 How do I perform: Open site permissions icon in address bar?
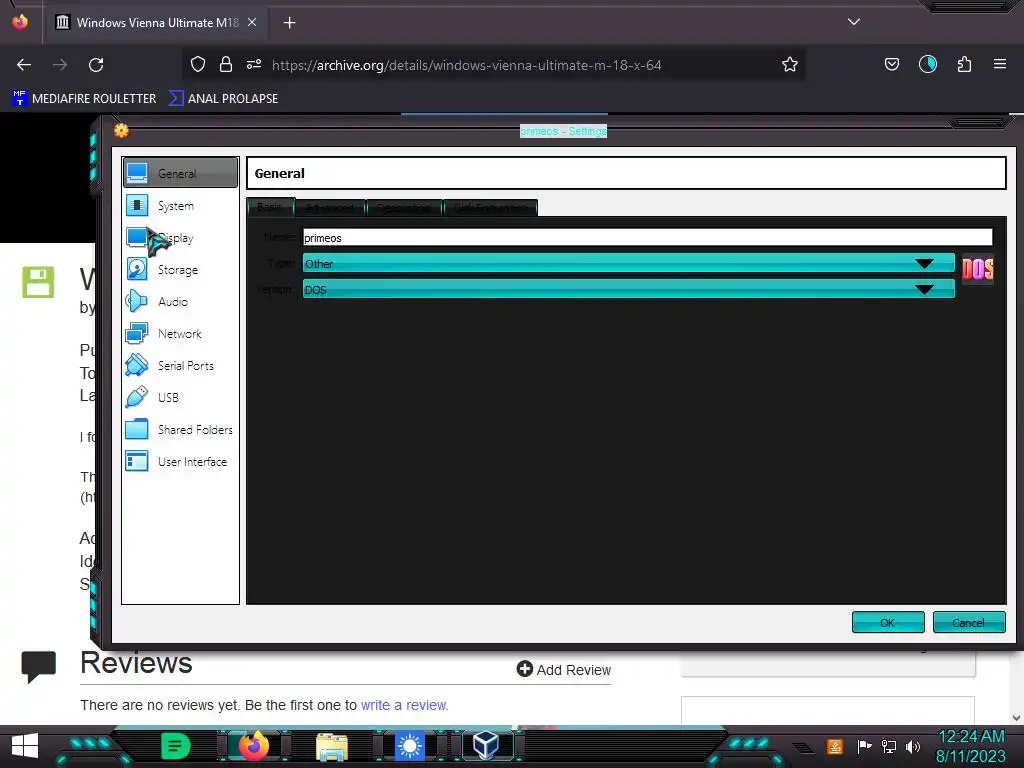(x=254, y=65)
